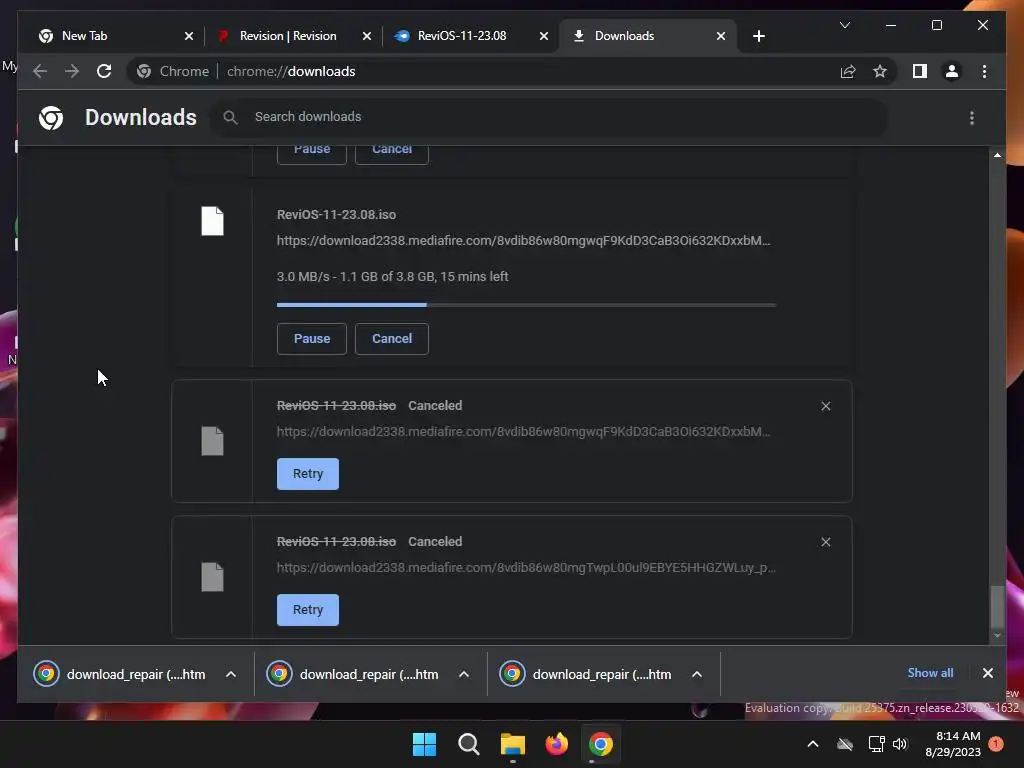Image resolution: width=1024 pixels, height=768 pixels.
Task: Toggle the Chrome side panel
Action: coord(920,71)
